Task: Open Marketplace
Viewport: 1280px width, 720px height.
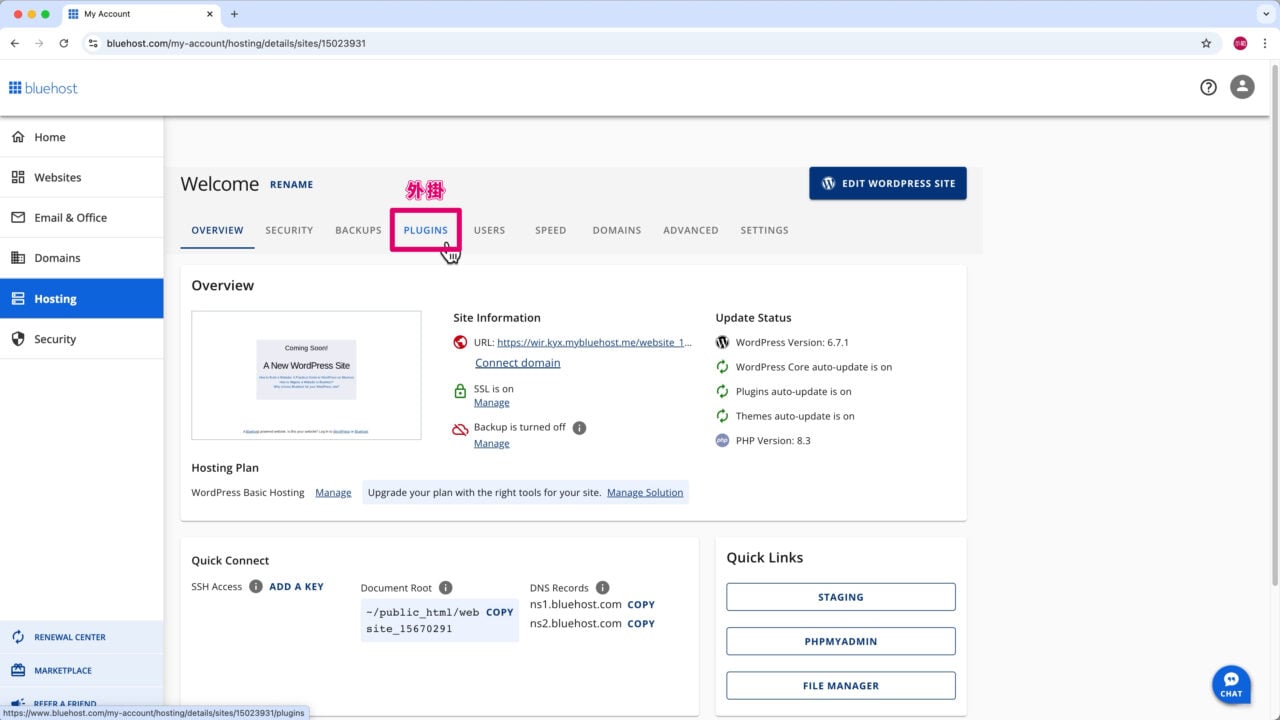Action: (x=81, y=671)
